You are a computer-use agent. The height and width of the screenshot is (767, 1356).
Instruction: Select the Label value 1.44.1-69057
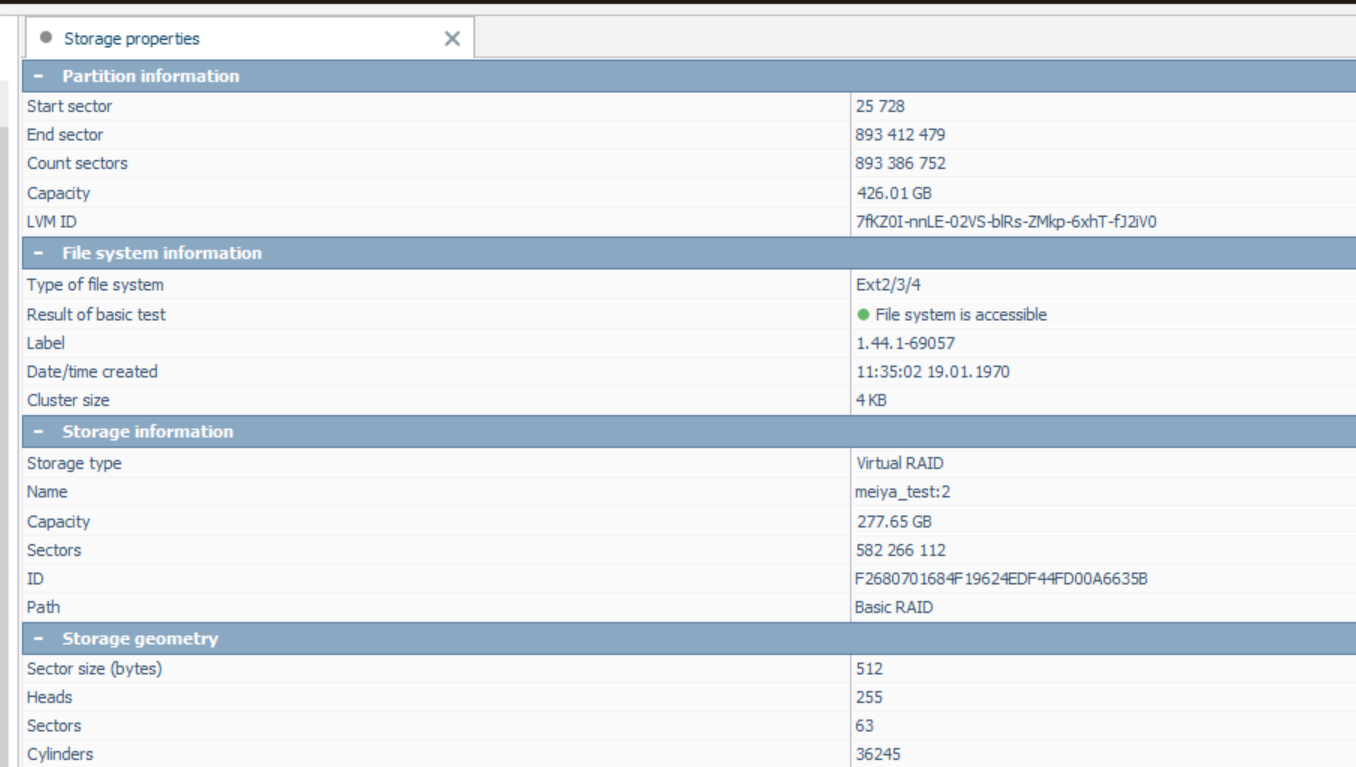pos(905,343)
